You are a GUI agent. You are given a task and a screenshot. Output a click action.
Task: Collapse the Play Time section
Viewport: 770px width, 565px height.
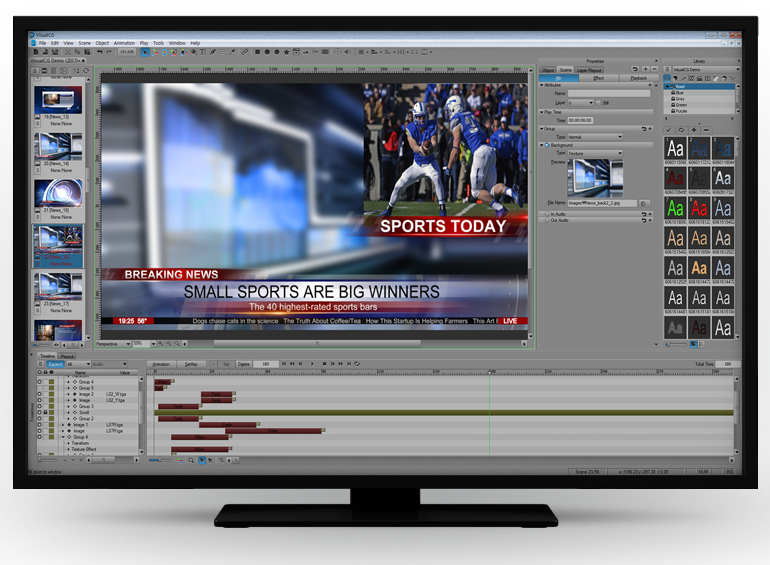[542, 112]
